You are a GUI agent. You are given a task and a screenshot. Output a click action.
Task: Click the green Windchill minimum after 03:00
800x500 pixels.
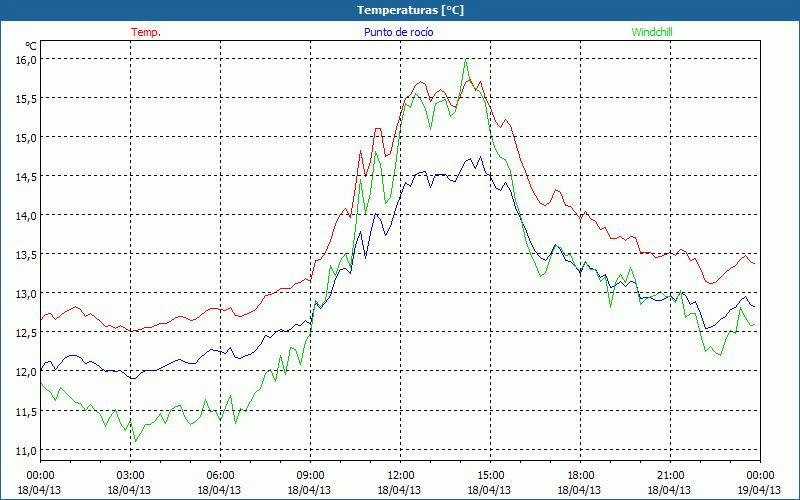click(x=135, y=441)
